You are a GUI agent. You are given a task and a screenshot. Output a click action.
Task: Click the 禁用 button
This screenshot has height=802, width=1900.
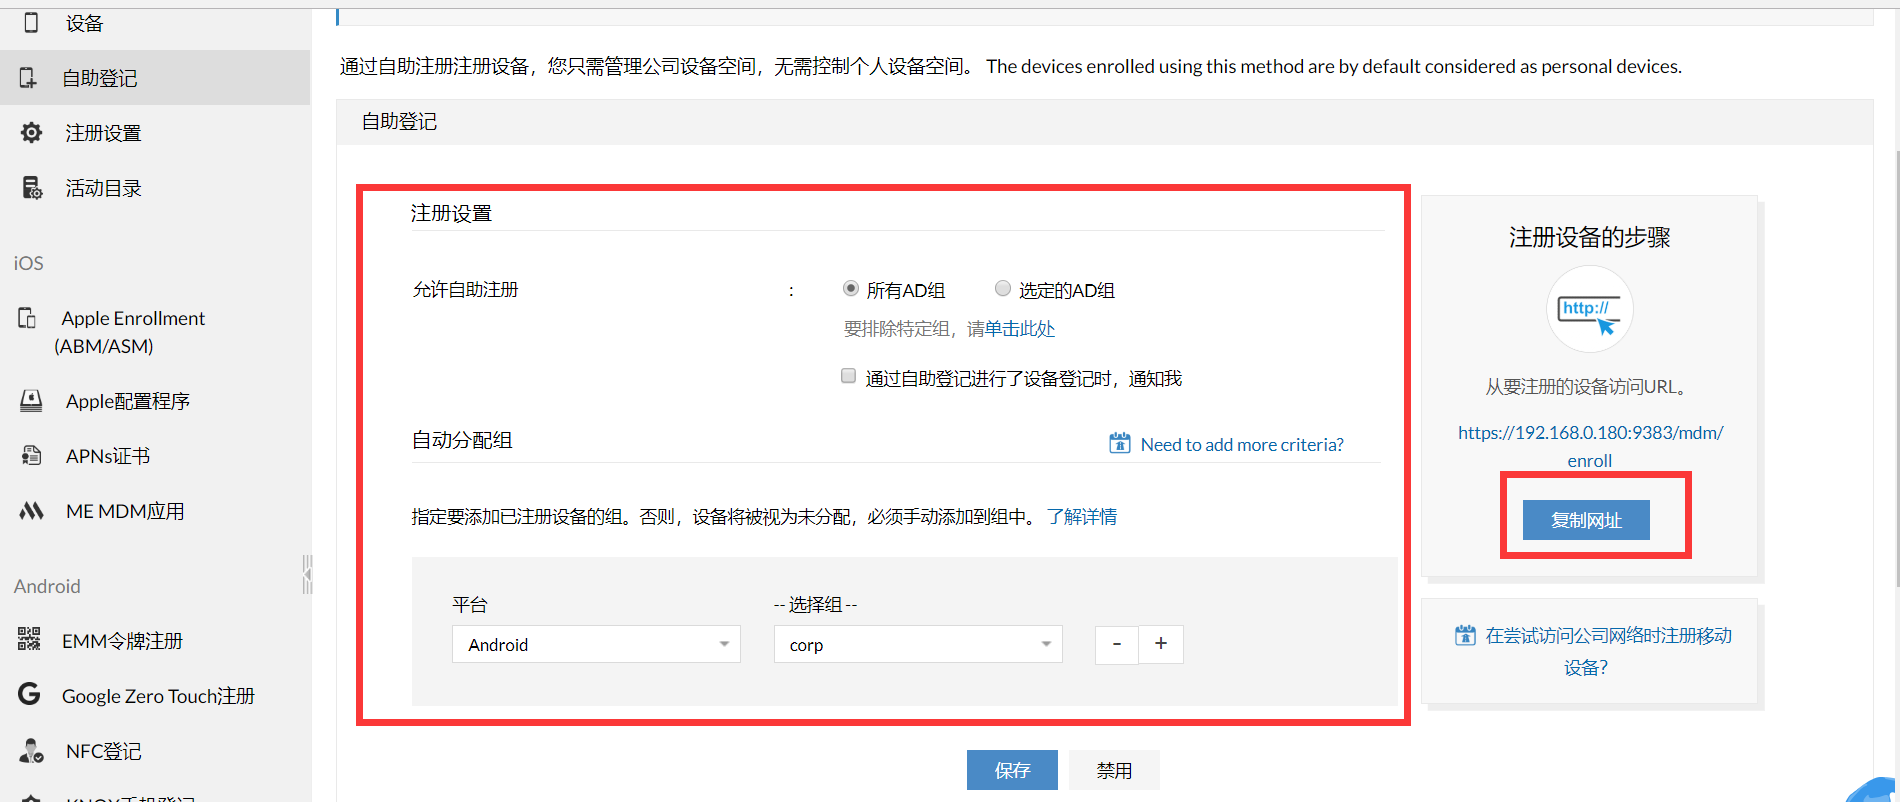pyautogui.click(x=1114, y=770)
